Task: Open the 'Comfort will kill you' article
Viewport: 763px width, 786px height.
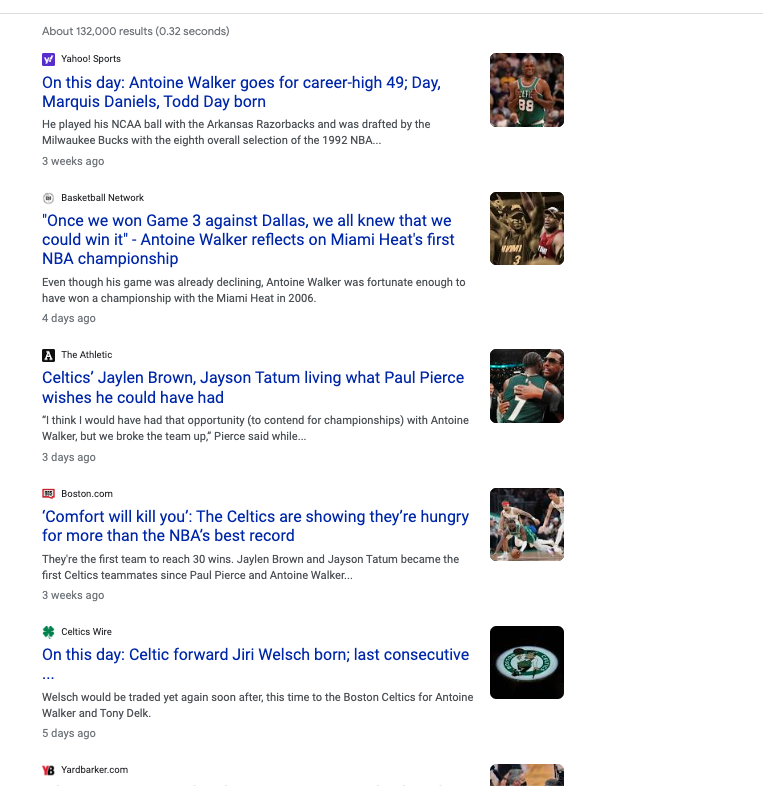Action: point(256,526)
